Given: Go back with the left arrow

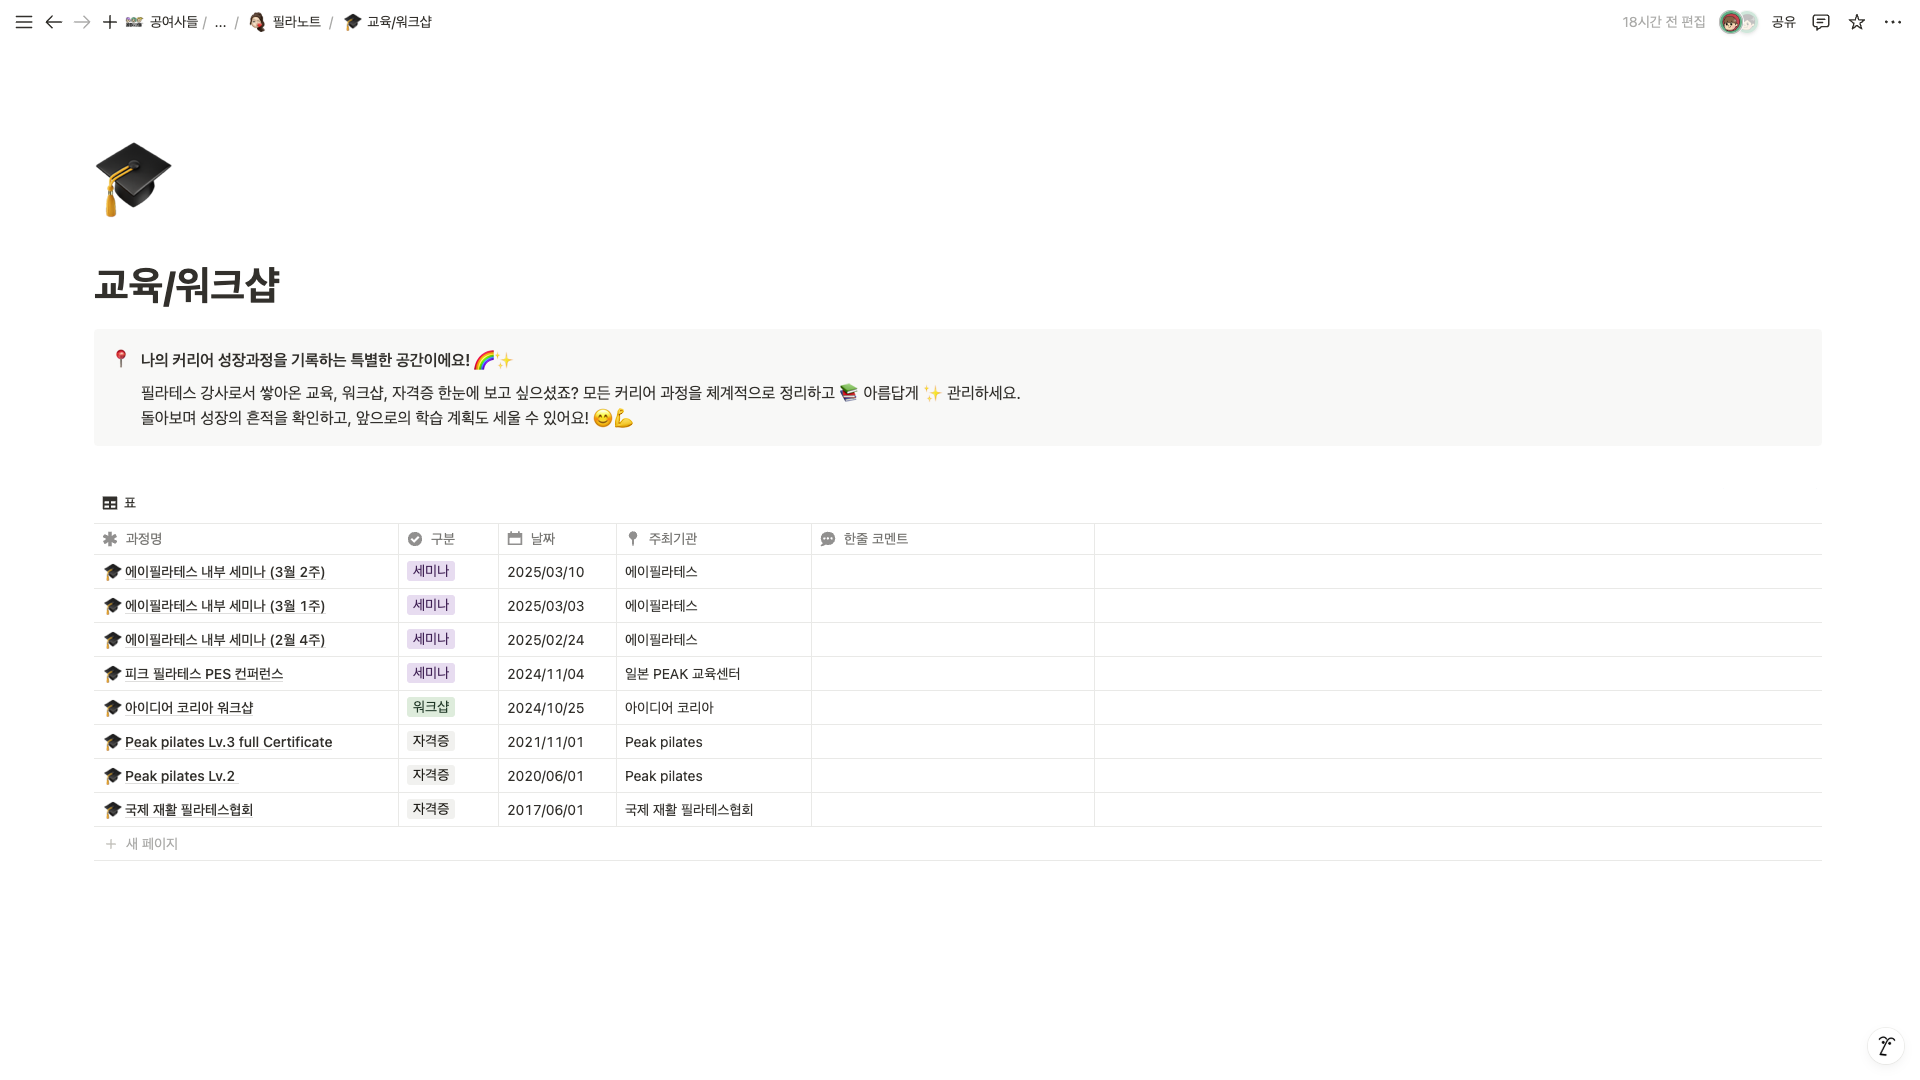Looking at the screenshot, I should pos(54,22).
